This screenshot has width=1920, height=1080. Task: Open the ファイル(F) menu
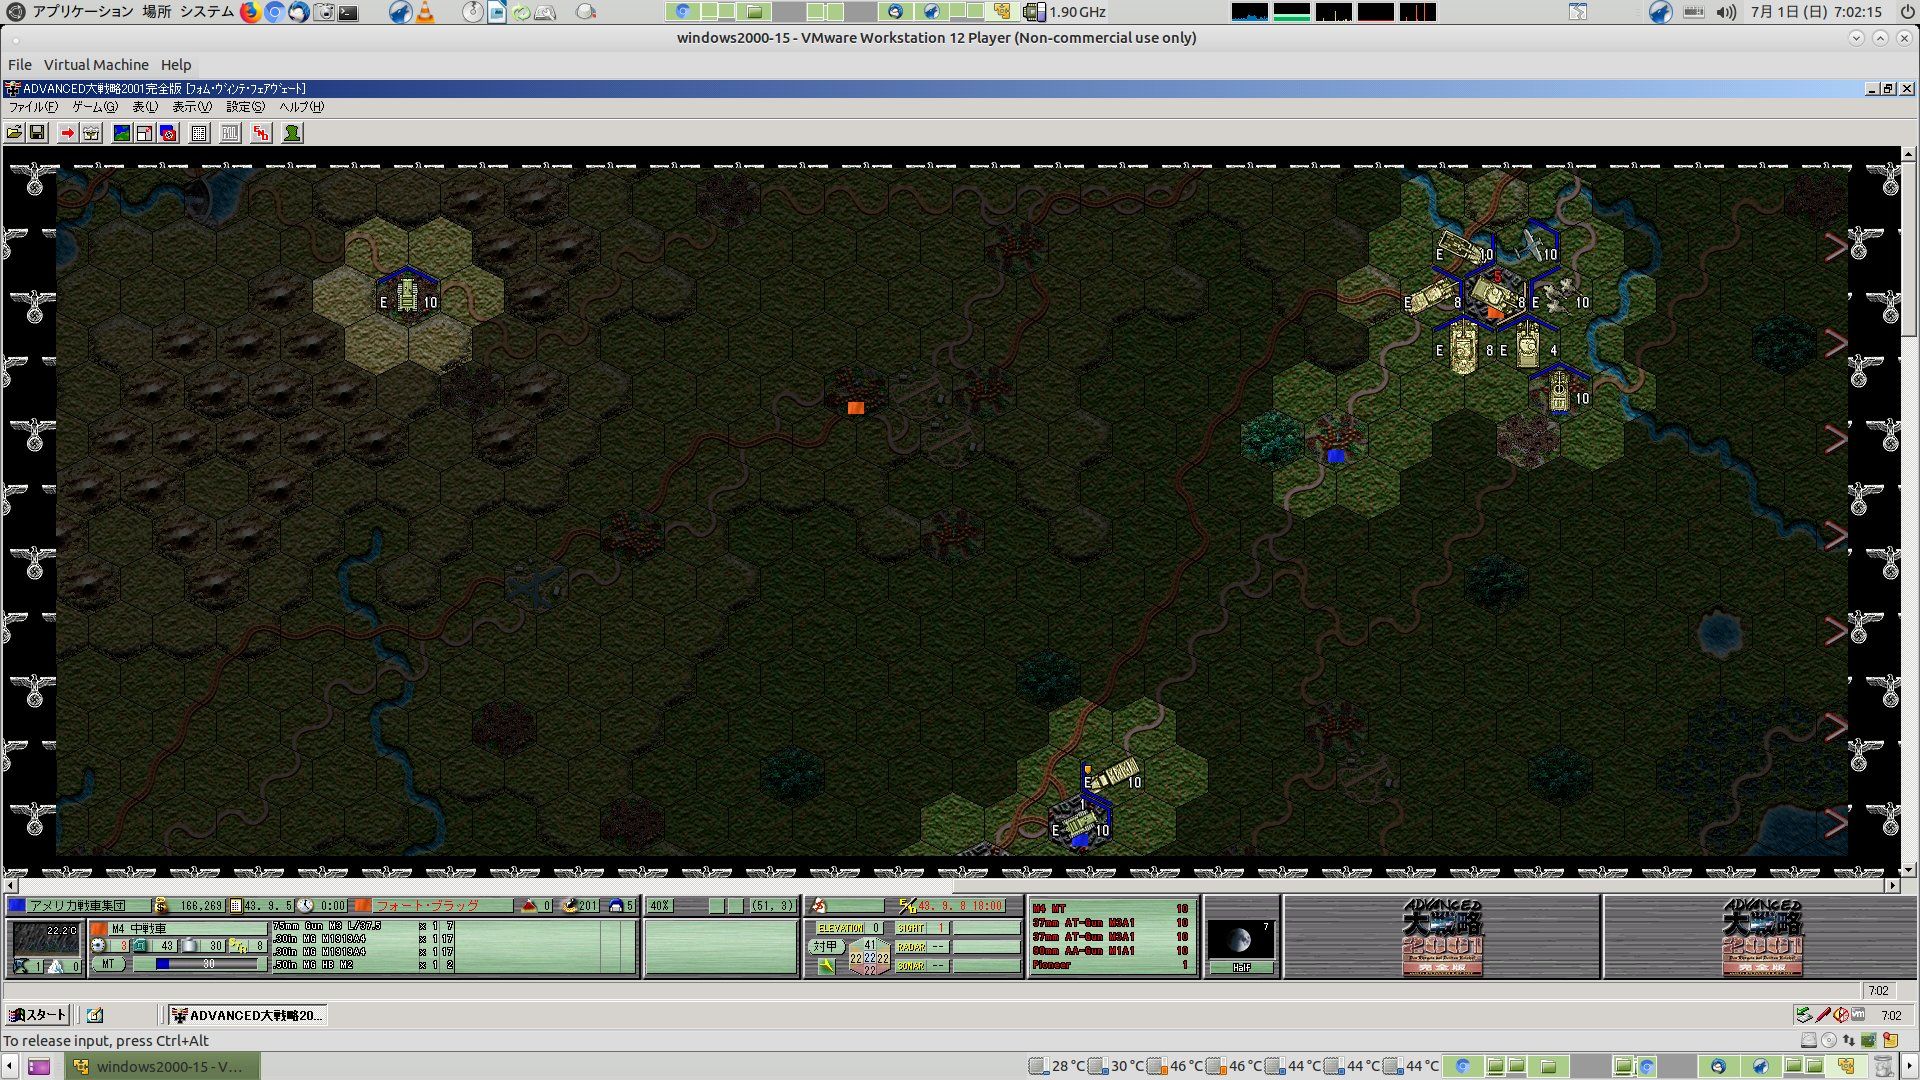[32, 107]
